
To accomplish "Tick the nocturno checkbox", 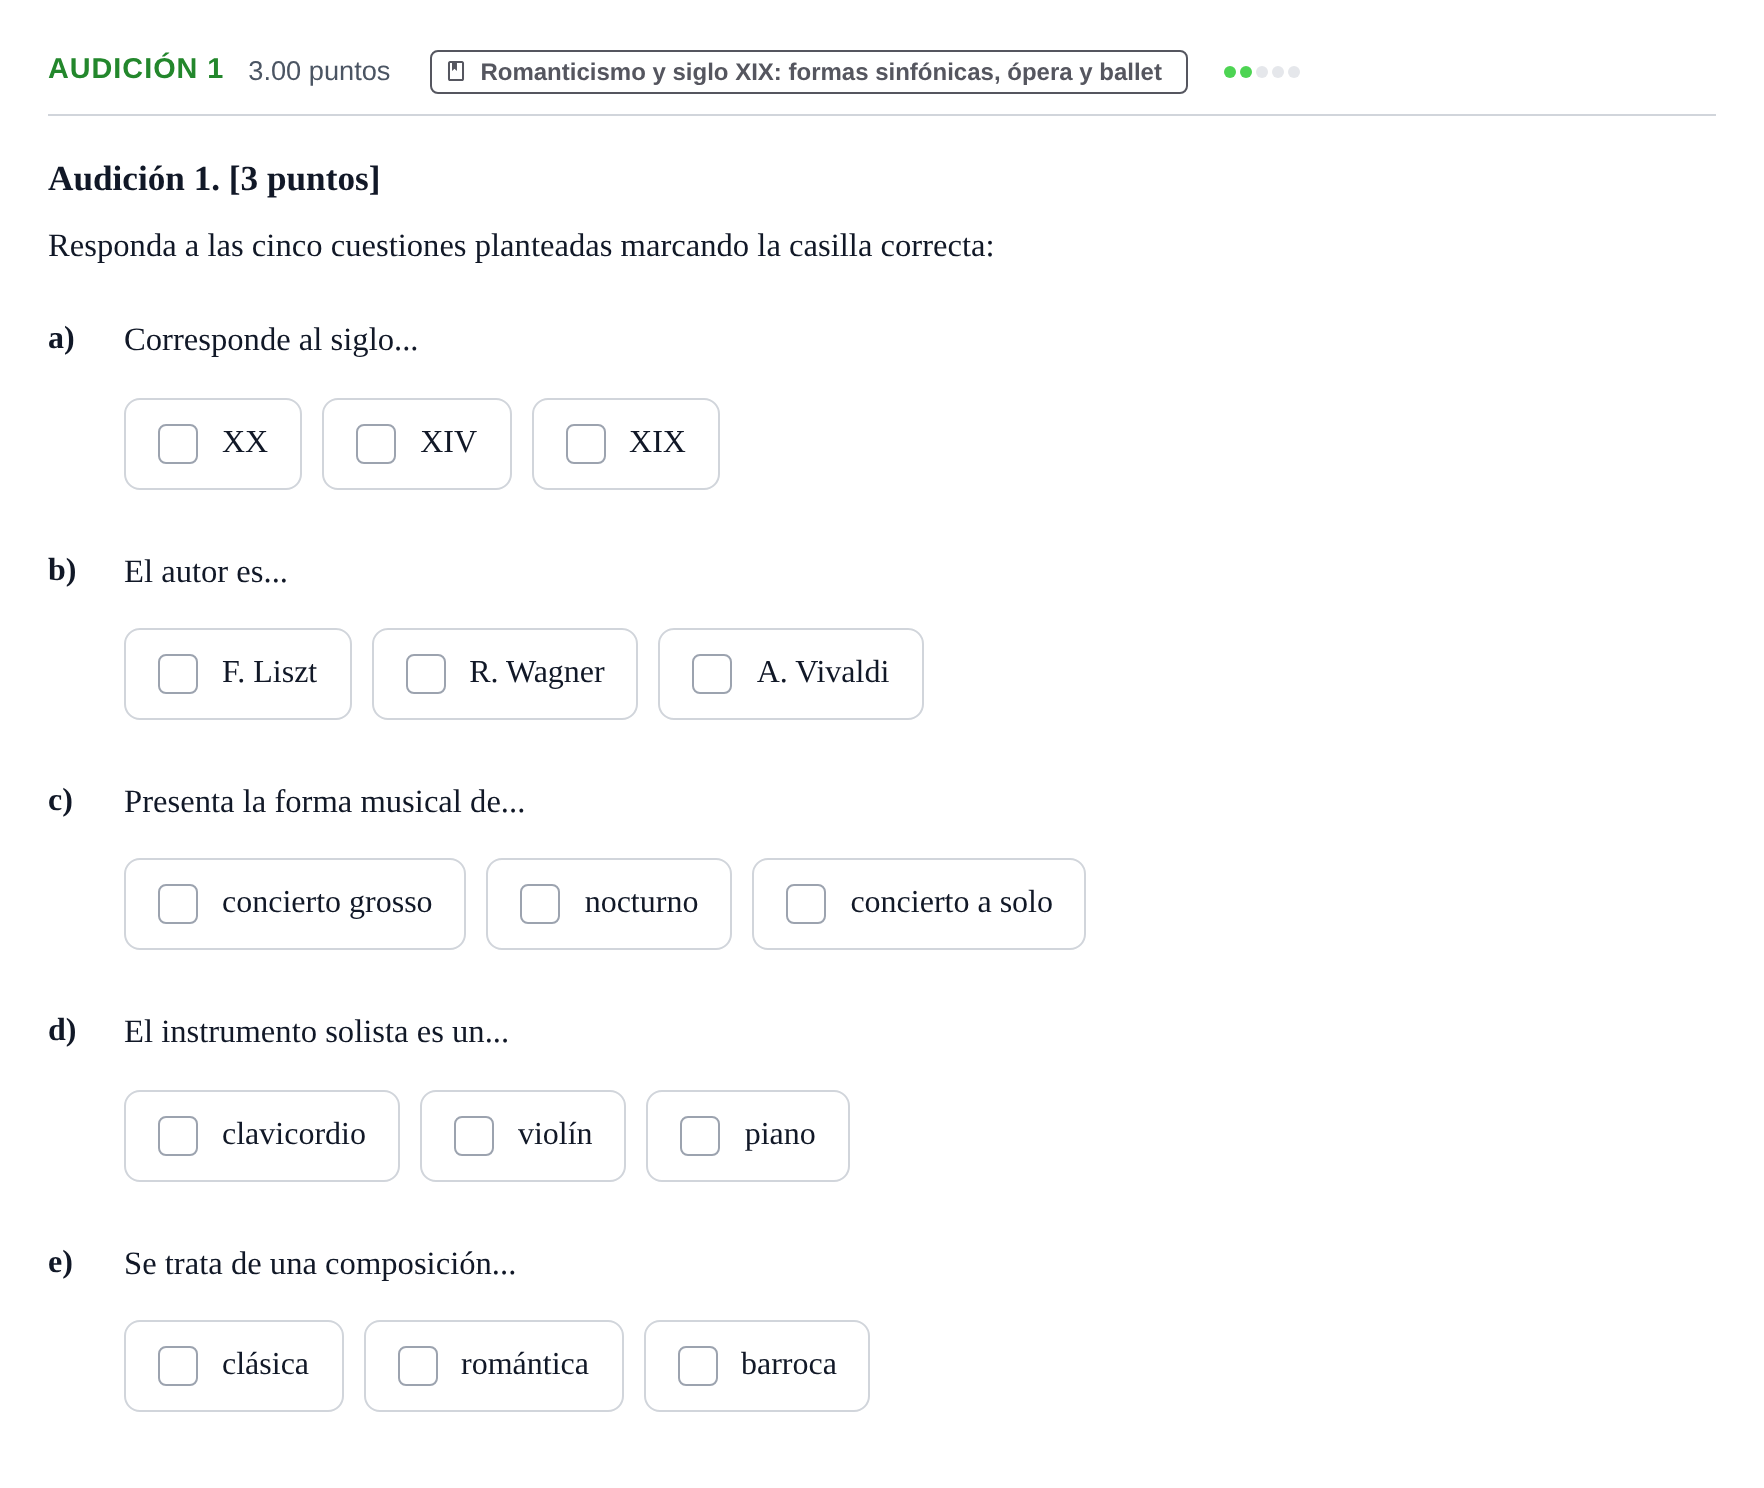I will click(x=540, y=904).
